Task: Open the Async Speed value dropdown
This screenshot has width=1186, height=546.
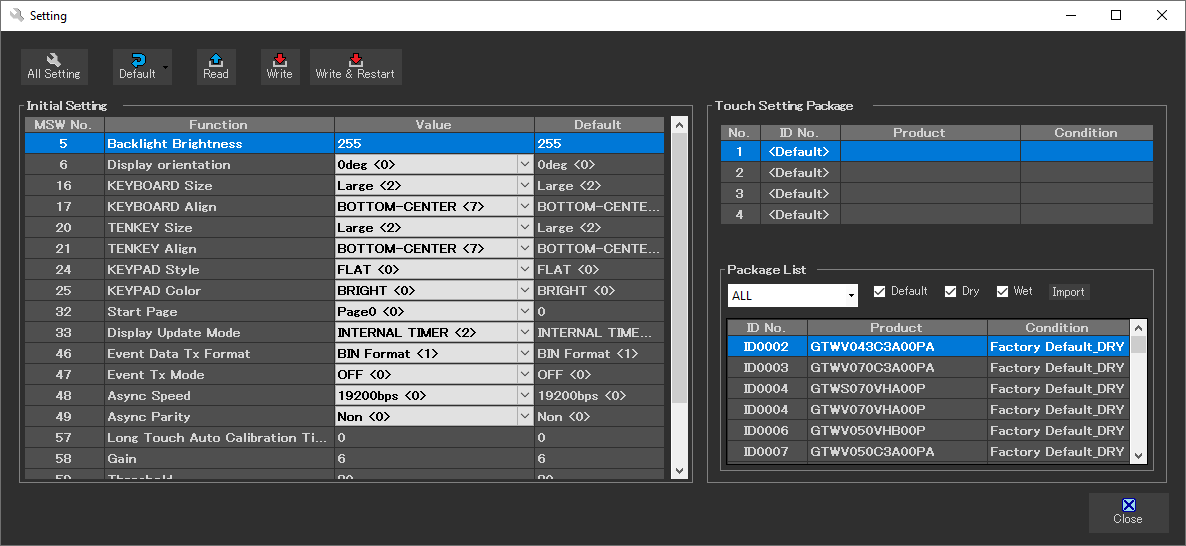Action: click(525, 396)
